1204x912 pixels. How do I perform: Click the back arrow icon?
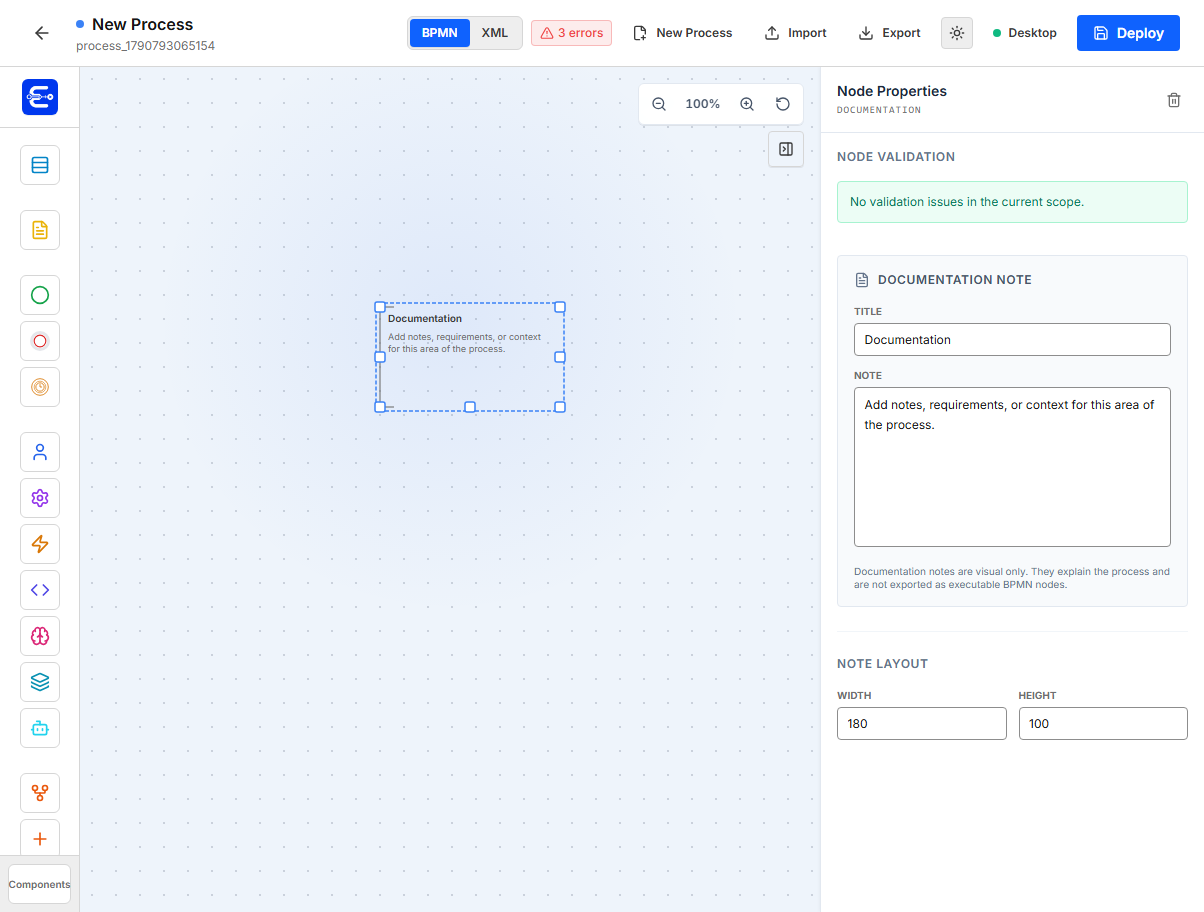(41, 33)
